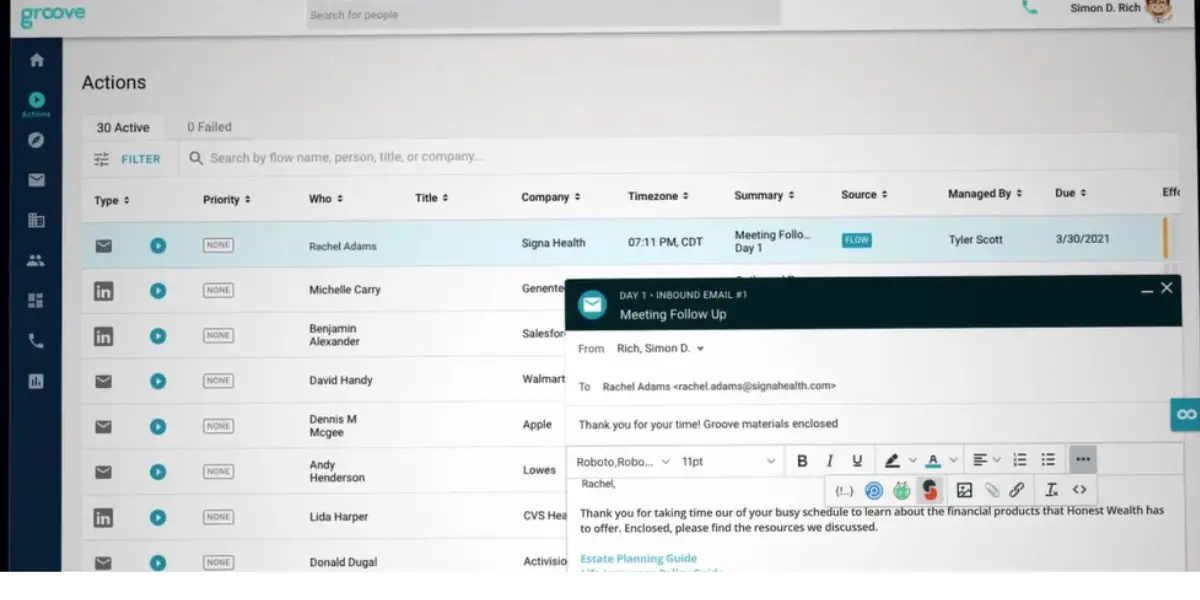This screenshot has height=600, width=1200.
Task: Insert a numbered list in the email
Action: (1020, 460)
